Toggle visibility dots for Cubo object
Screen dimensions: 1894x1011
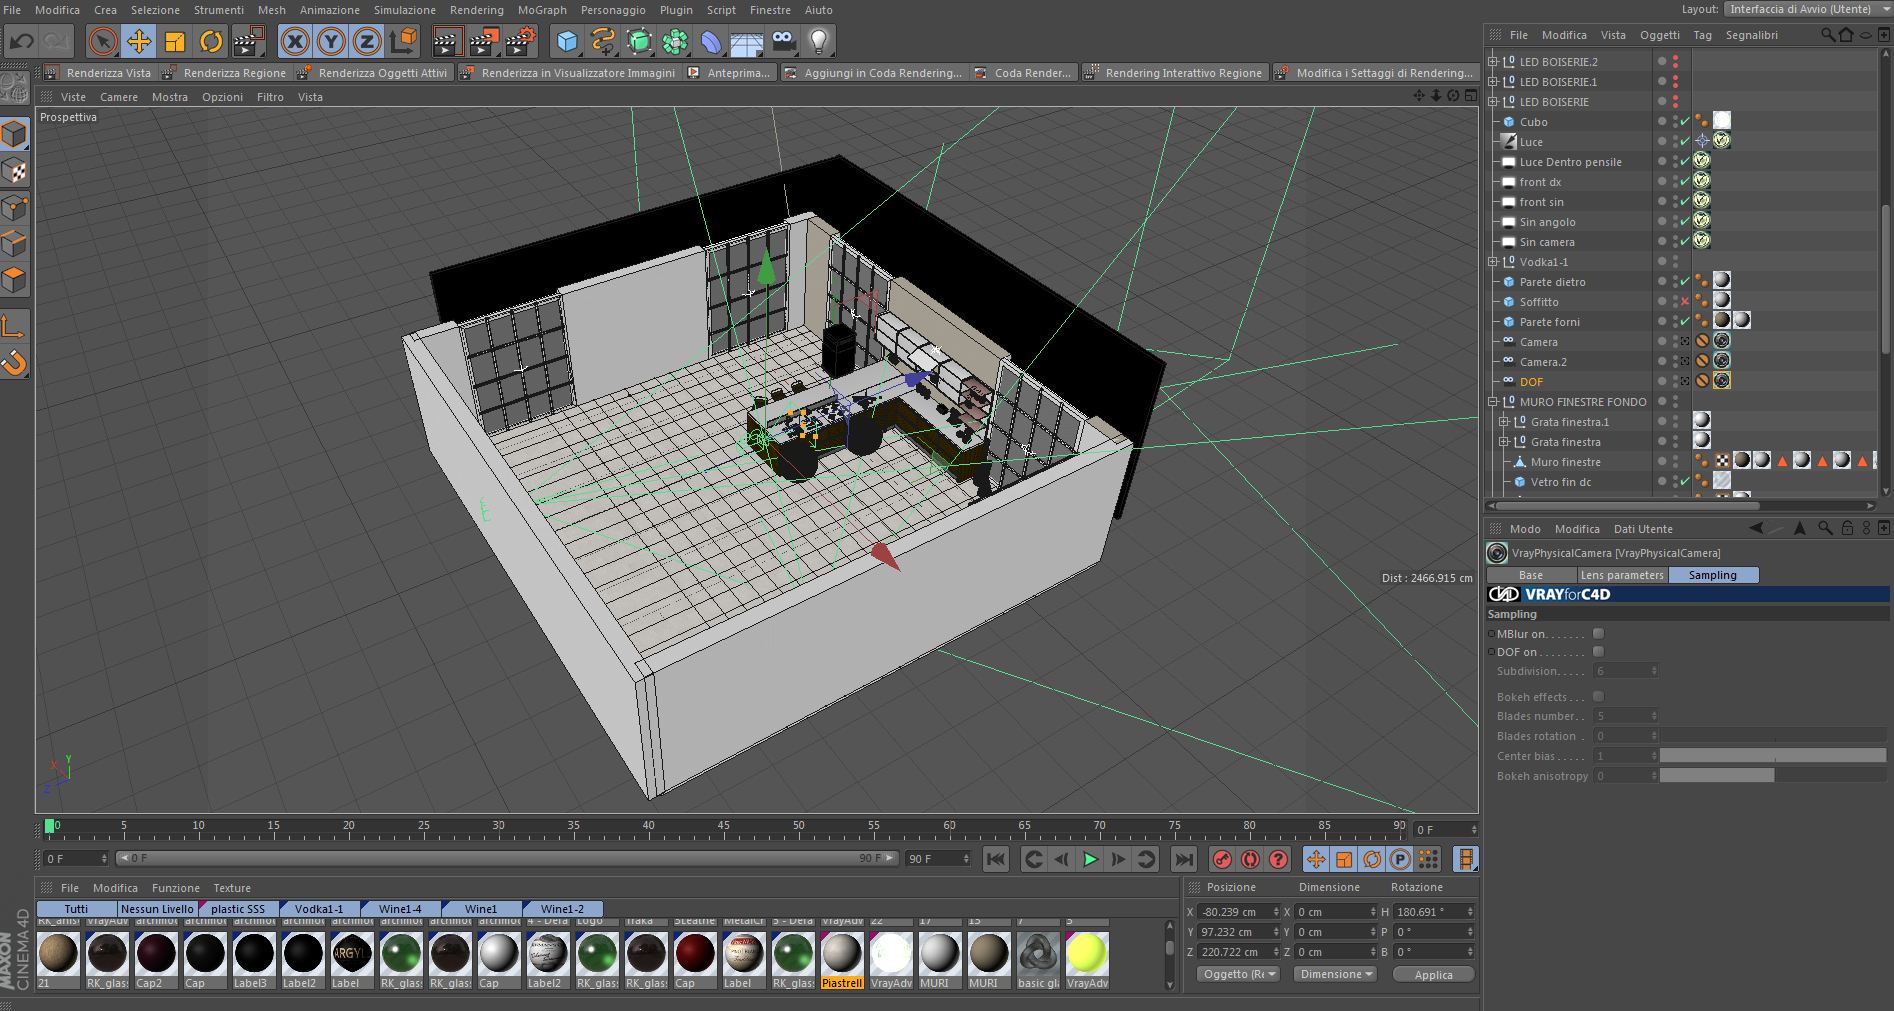point(1675,122)
